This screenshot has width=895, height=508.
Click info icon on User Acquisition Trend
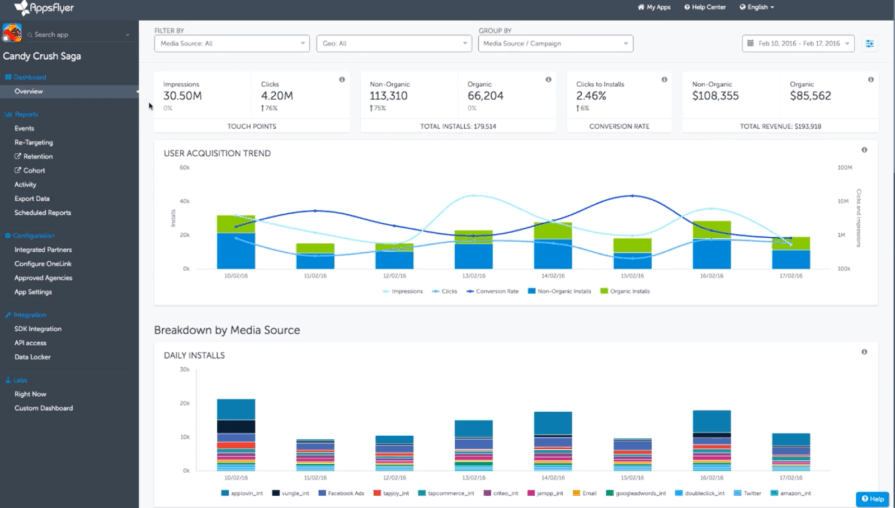coord(864,150)
